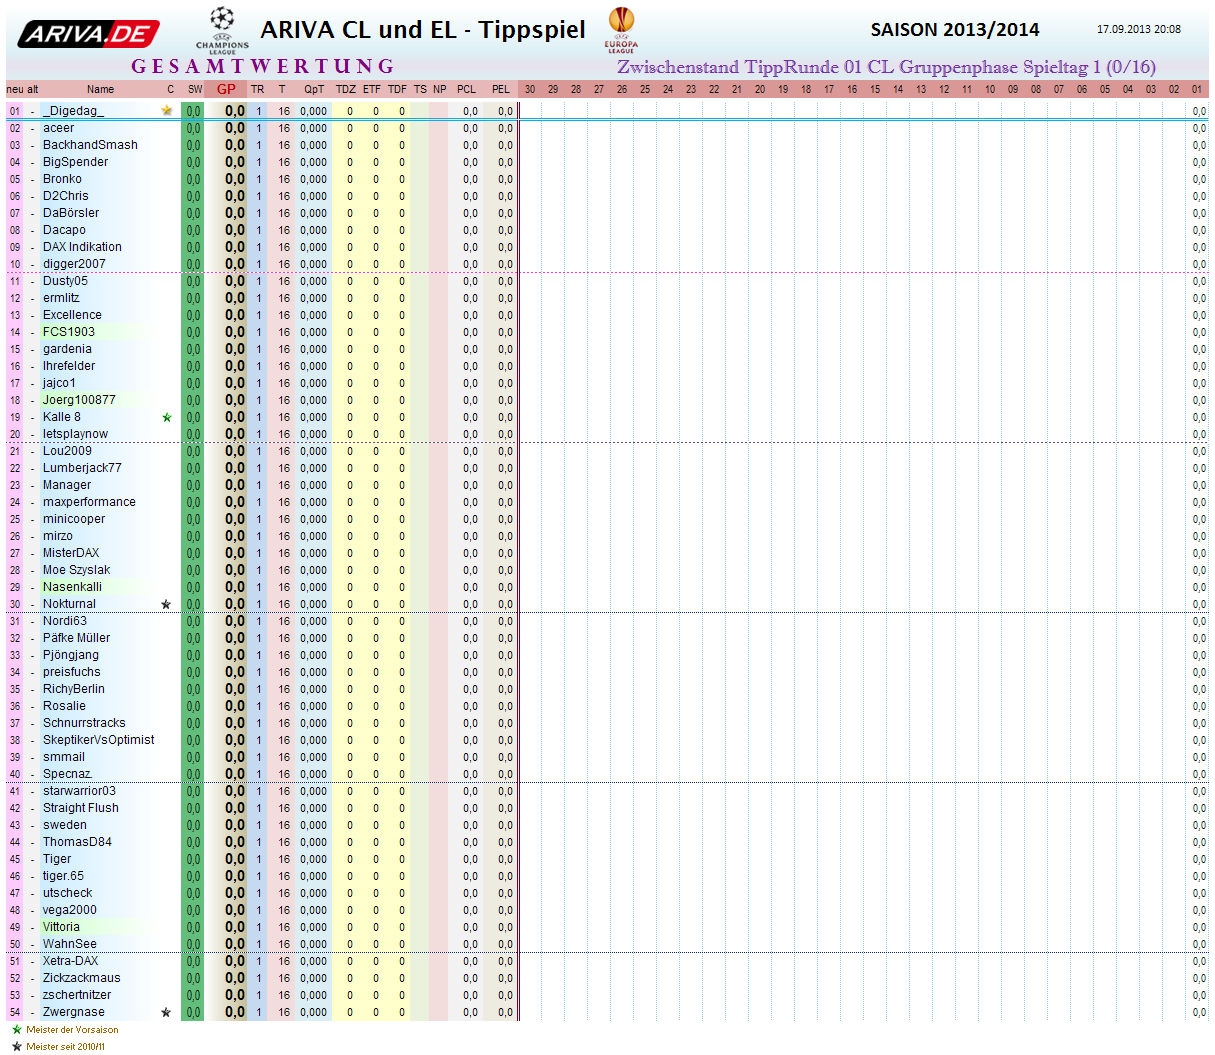1215x1055 pixels.
Task: Click the timestamp 17.09.2013 20:08
Action: pyautogui.click(x=1139, y=29)
